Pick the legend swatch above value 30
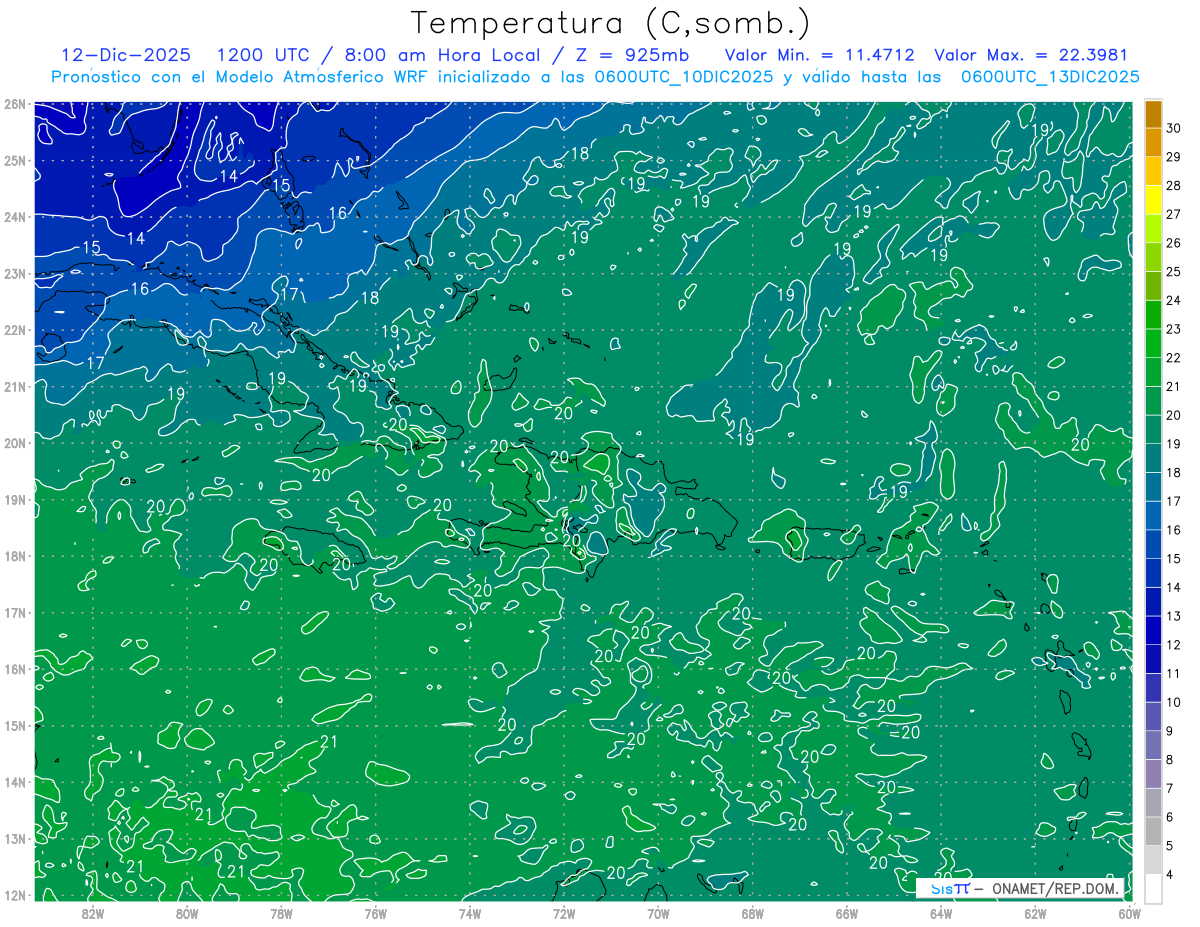Viewport: 1200px width, 927px height. [1153, 114]
